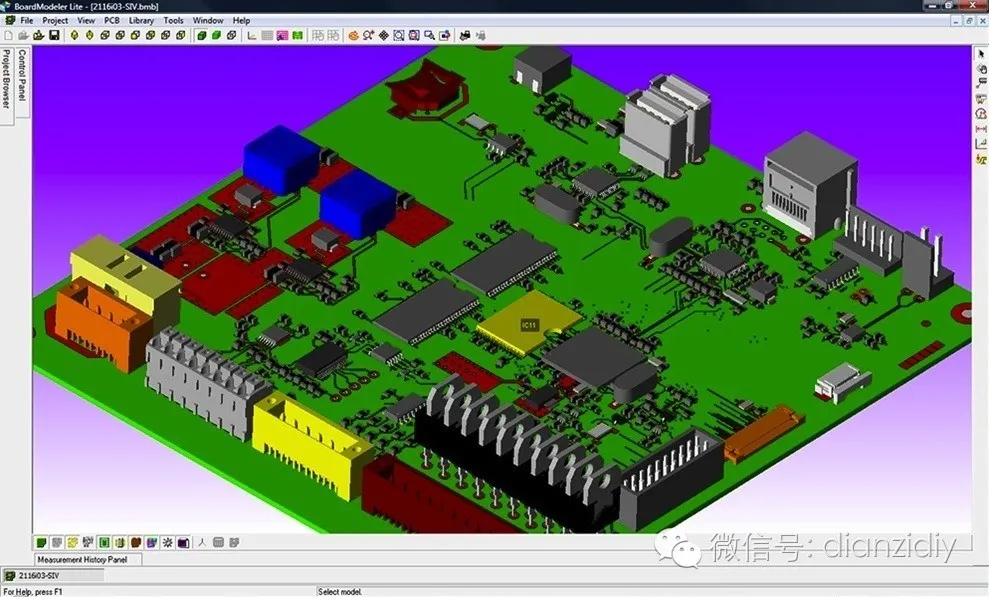Click the 'Select model.' status text
Image resolution: width=989 pixels, height=597 pixels.
(340, 592)
